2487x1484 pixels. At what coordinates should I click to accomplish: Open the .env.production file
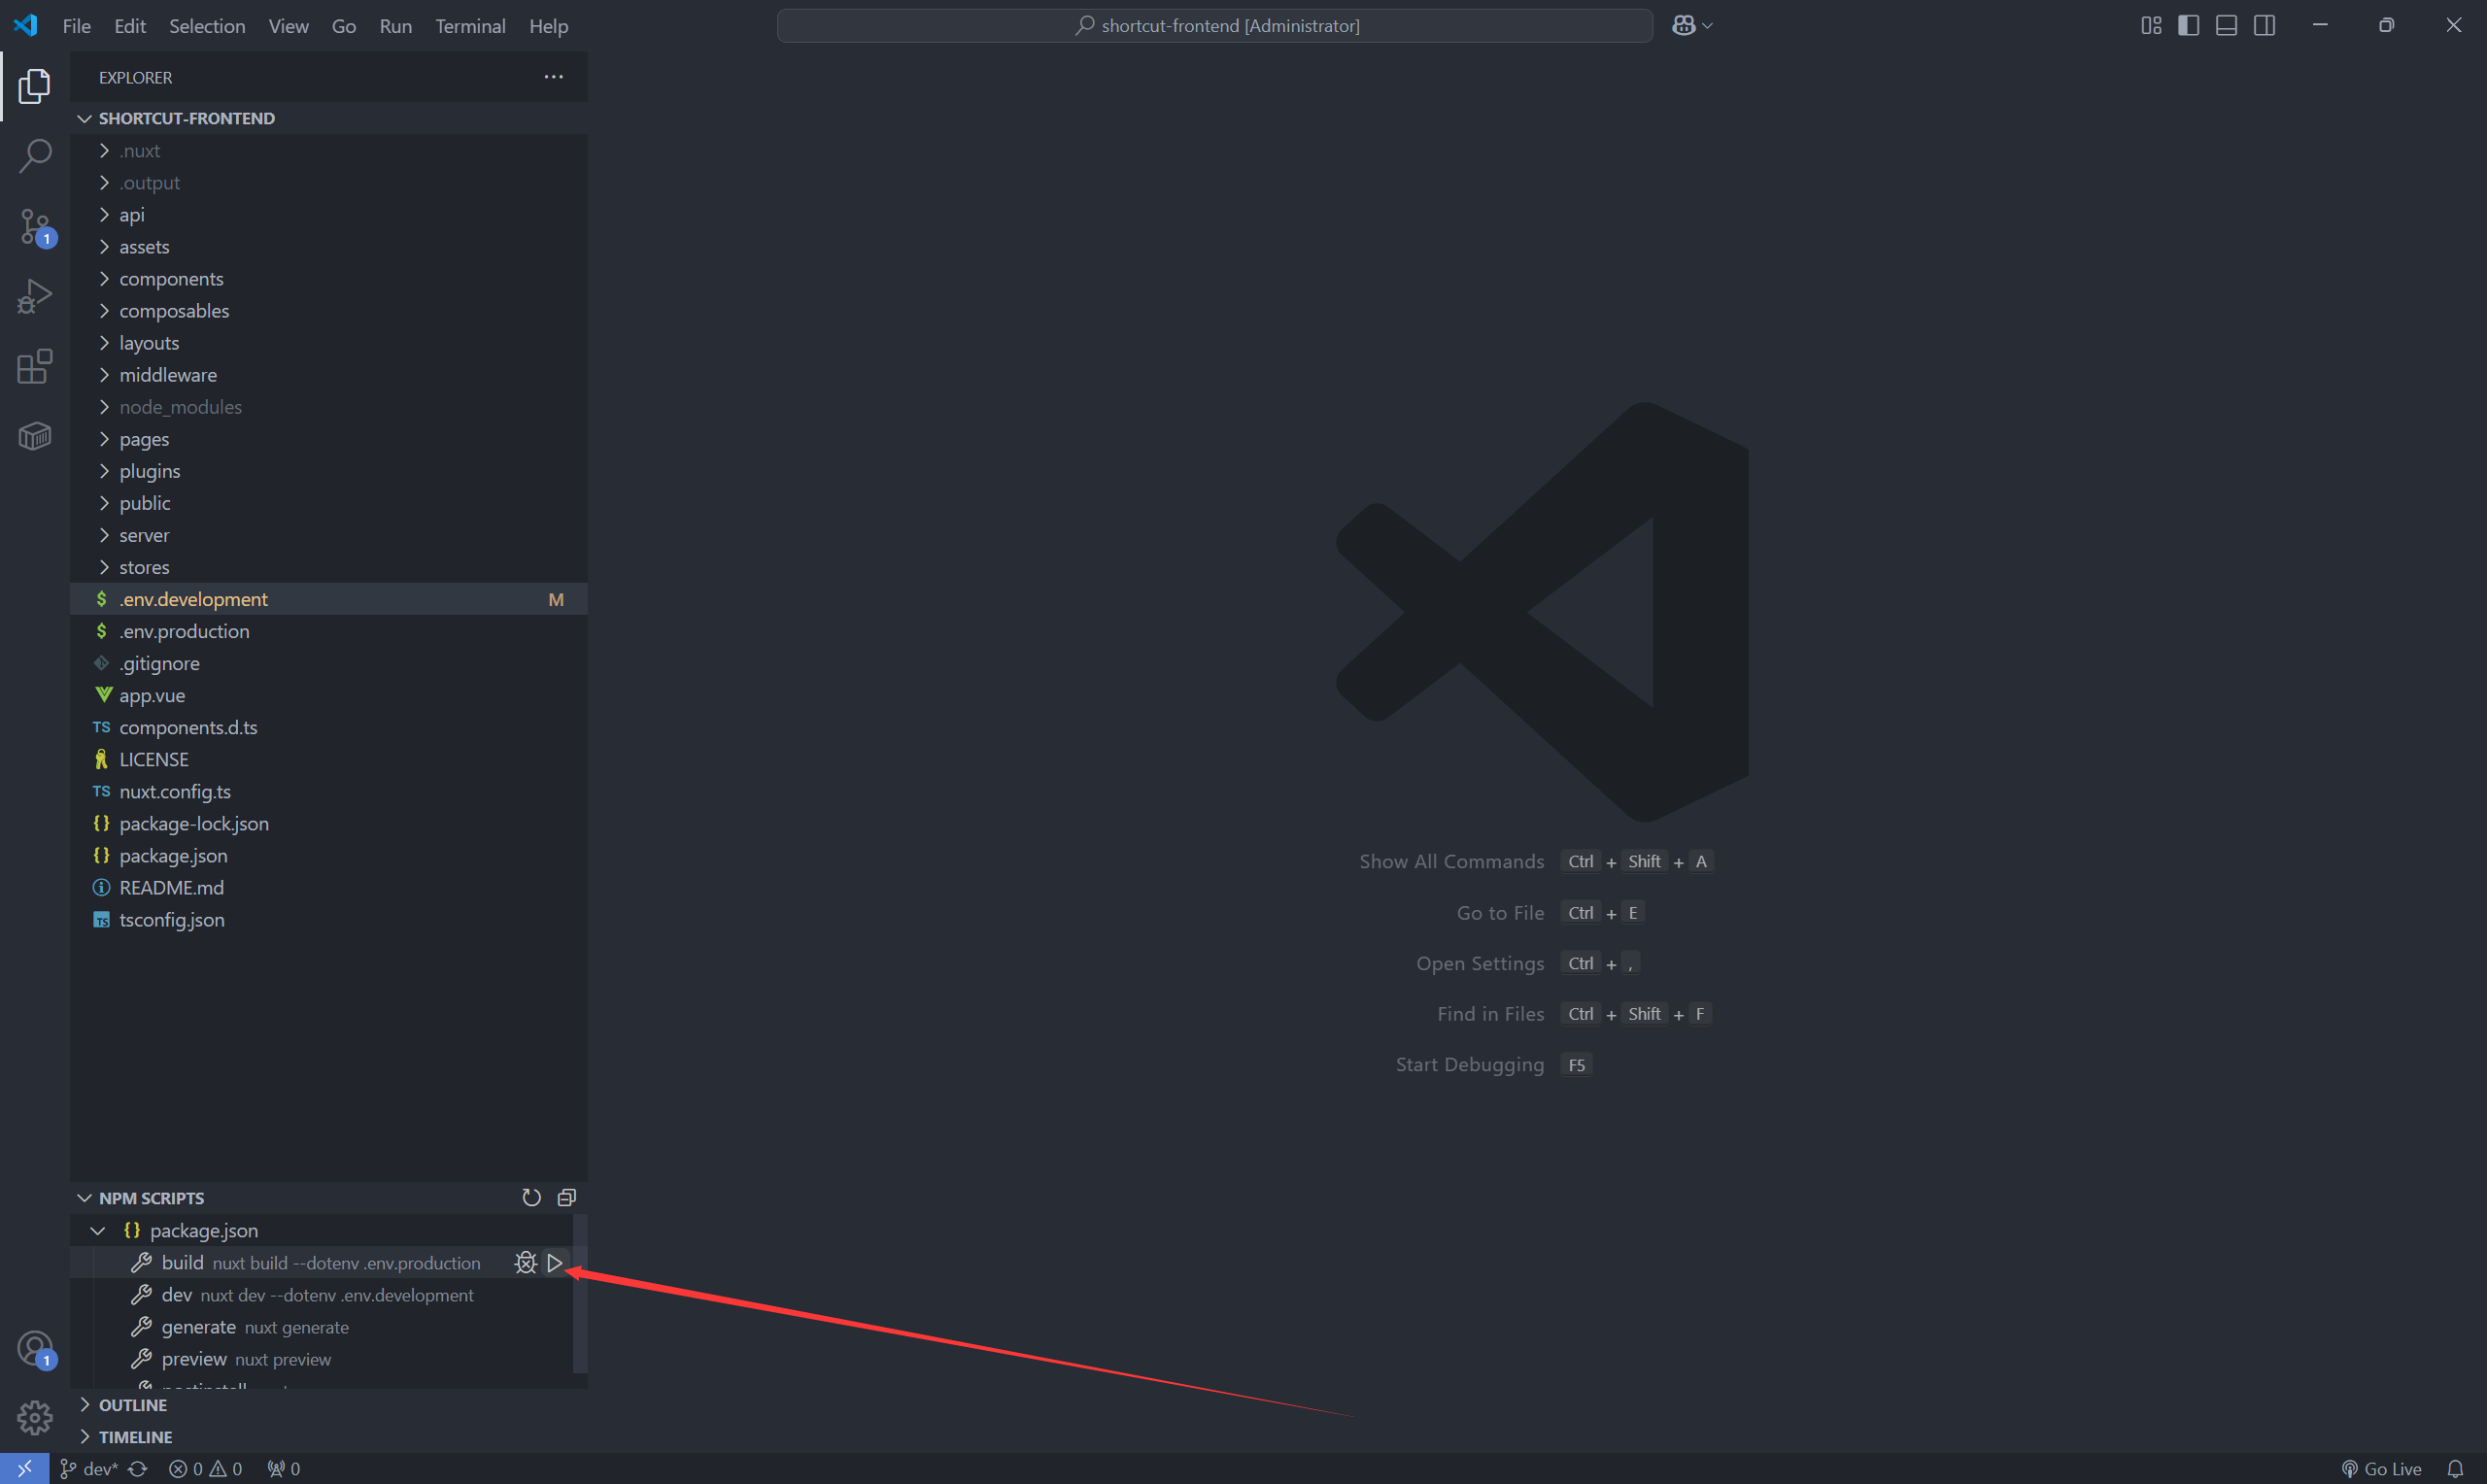329,631
